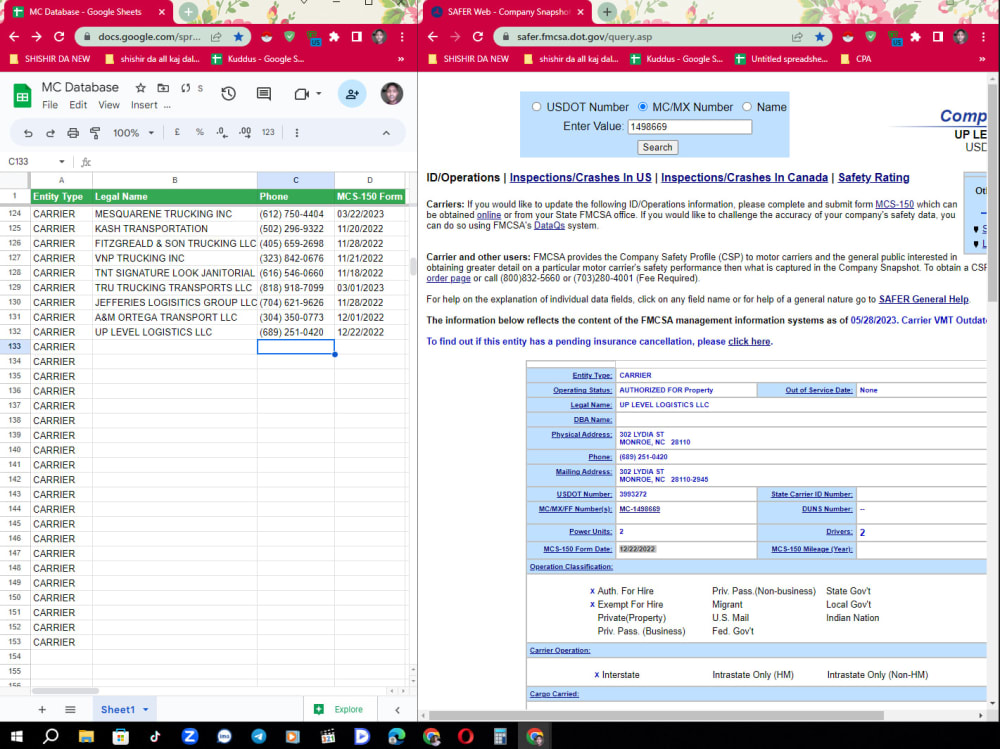Click the insurance cancellation click here link

(749, 341)
